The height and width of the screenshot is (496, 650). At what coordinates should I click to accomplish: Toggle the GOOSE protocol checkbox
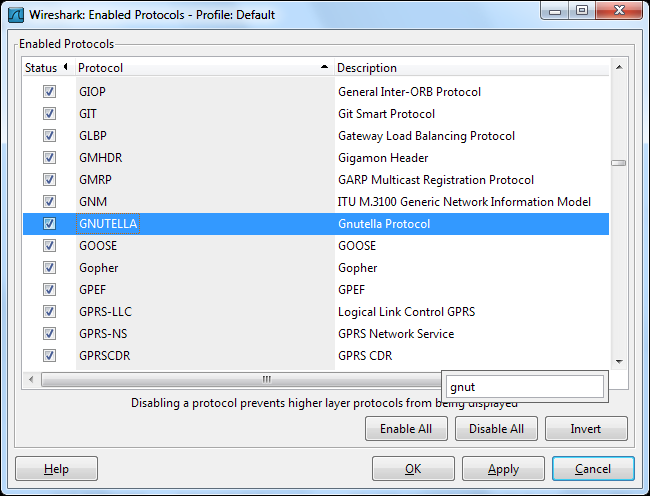[x=49, y=246]
